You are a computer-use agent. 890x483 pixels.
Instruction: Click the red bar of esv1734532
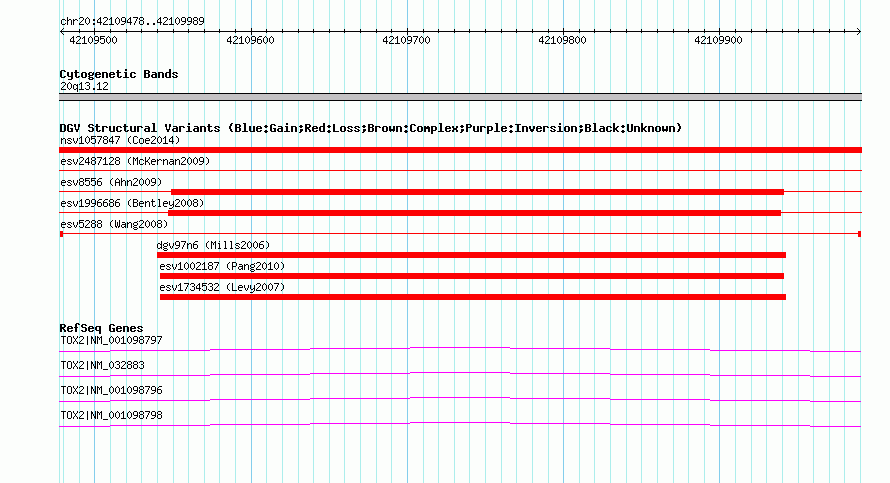pos(473,297)
